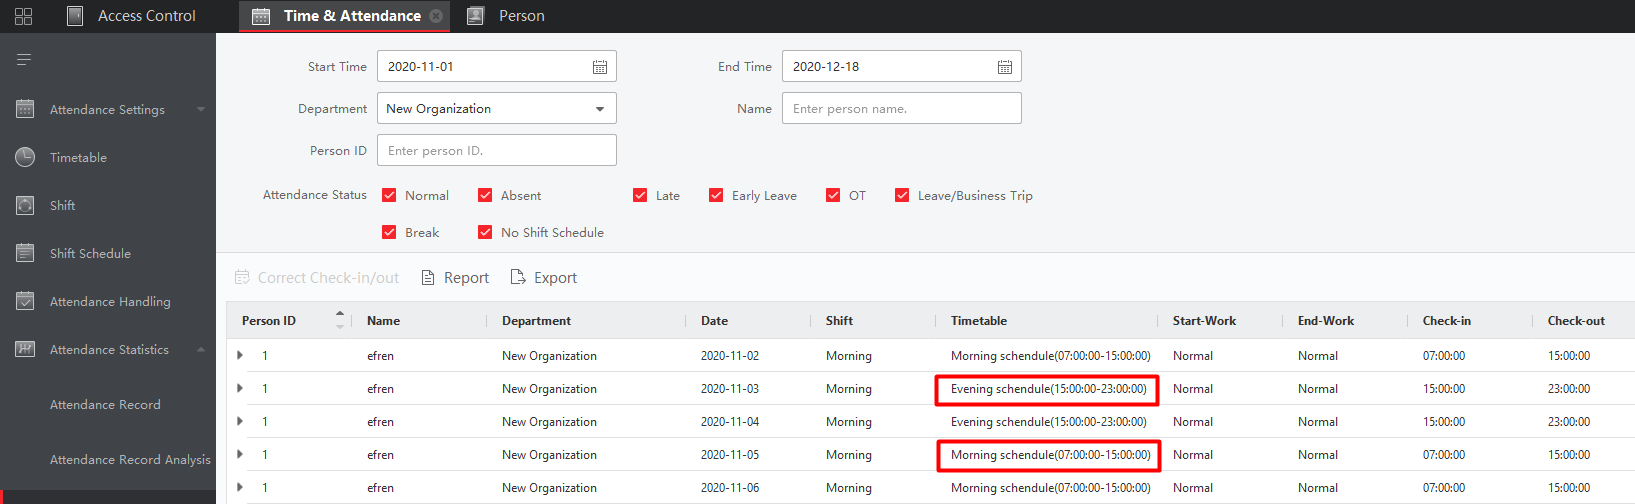Viewport: 1635px width, 504px height.
Task: Close the Time & Attendance tab
Action: point(436,16)
